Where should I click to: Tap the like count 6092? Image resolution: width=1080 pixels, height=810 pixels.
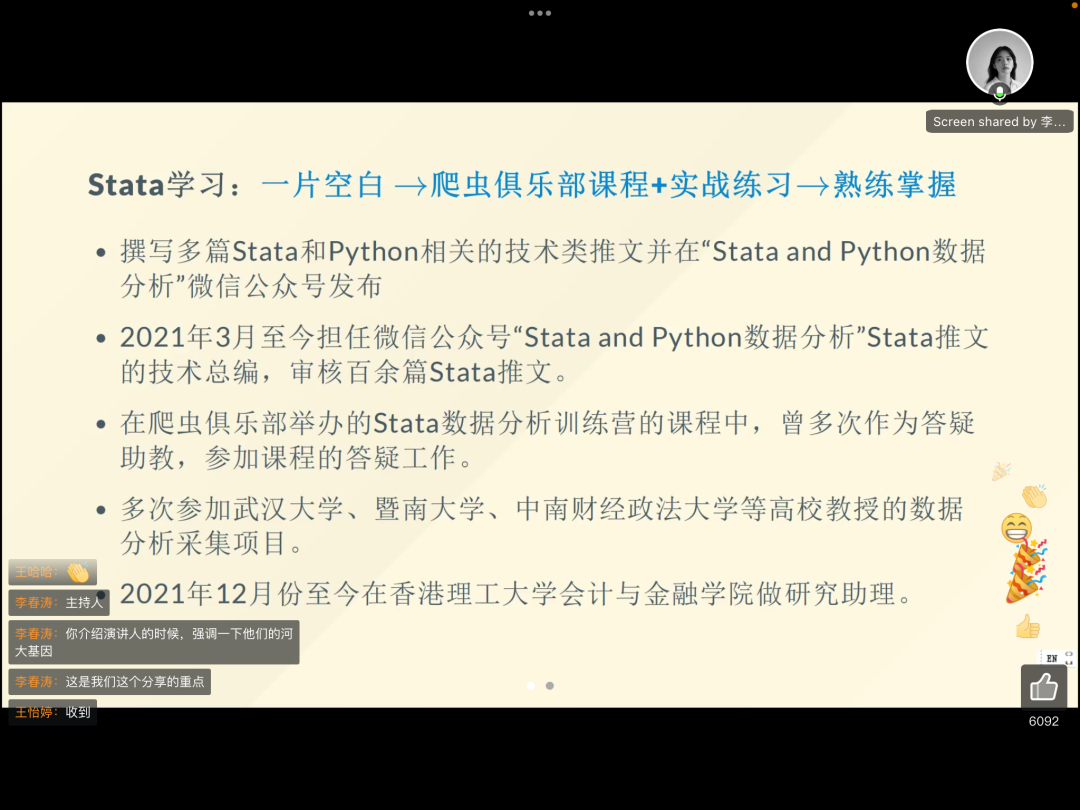1043,721
